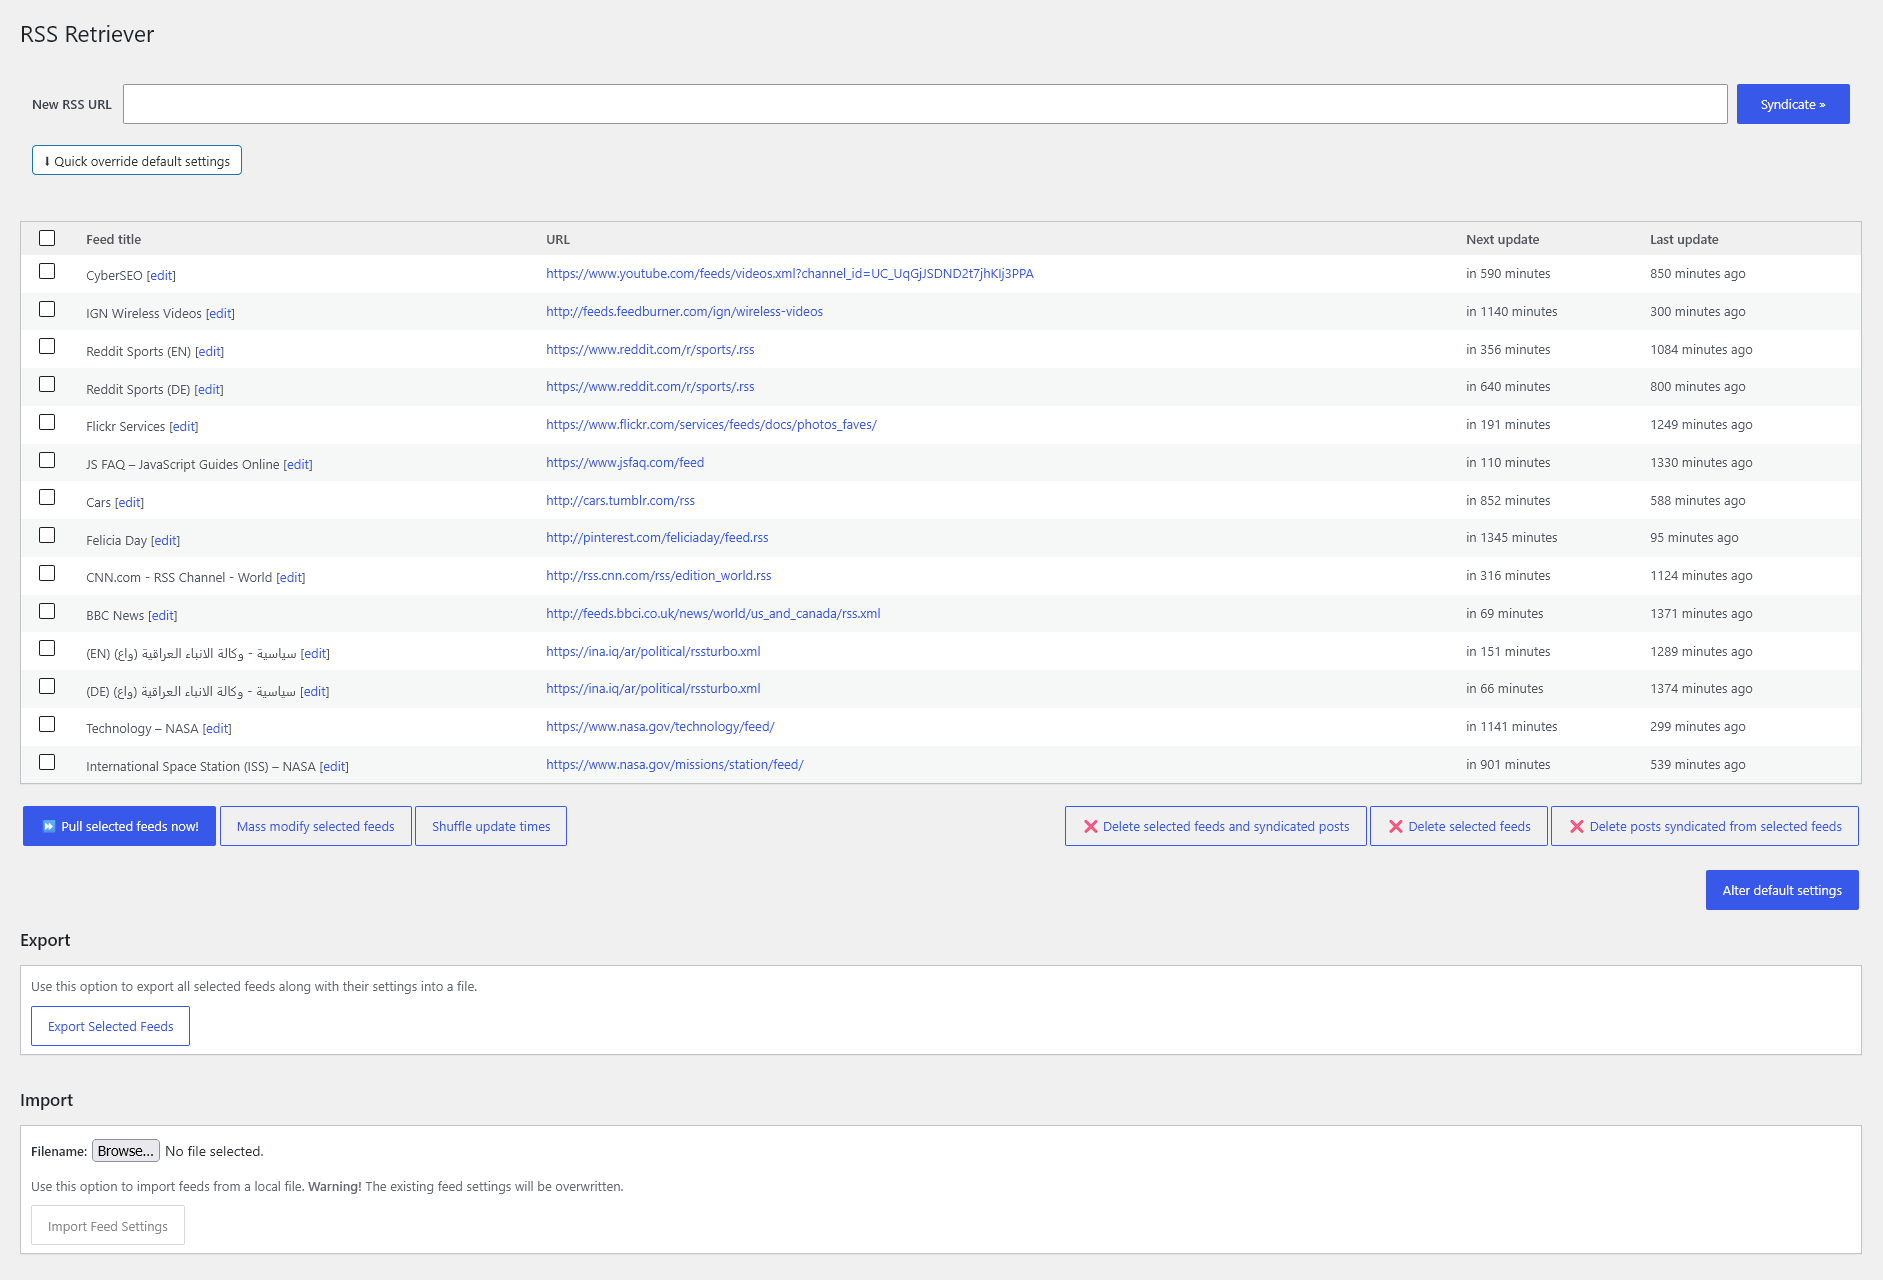Image resolution: width=1883 pixels, height=1280 pixels.
Task: Open the pinterest feliciaday feed link
Action: [x=657, y=537]
